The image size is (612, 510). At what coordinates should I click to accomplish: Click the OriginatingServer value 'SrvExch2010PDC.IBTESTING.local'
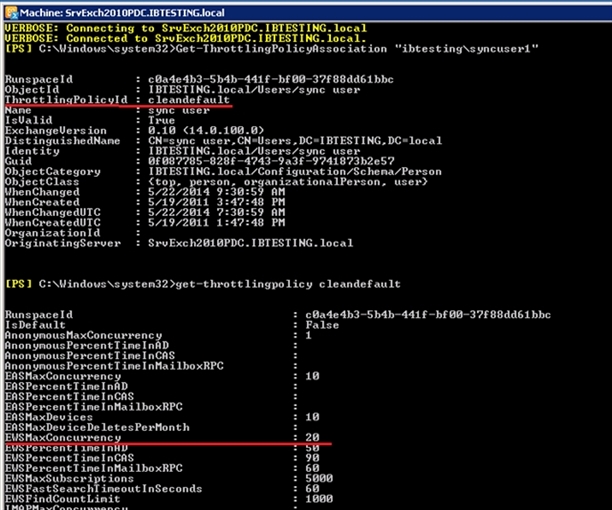click(251, 243)
